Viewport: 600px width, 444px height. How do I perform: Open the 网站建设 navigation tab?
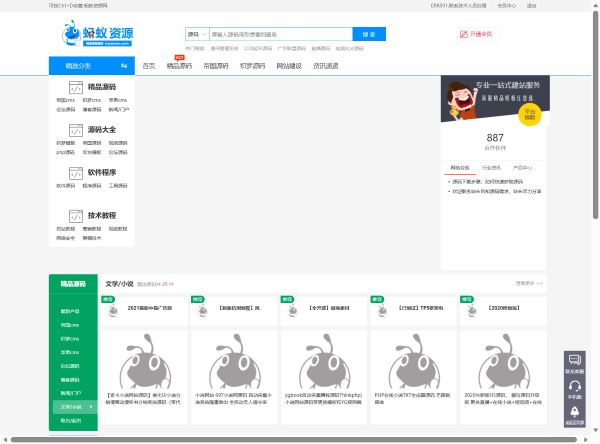click(x=289, y=66)
